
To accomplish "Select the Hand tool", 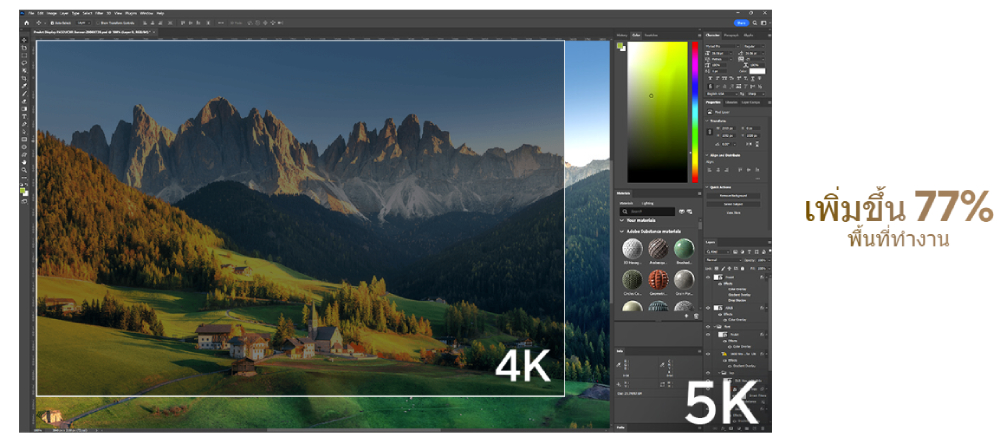I will pos(24,162).
